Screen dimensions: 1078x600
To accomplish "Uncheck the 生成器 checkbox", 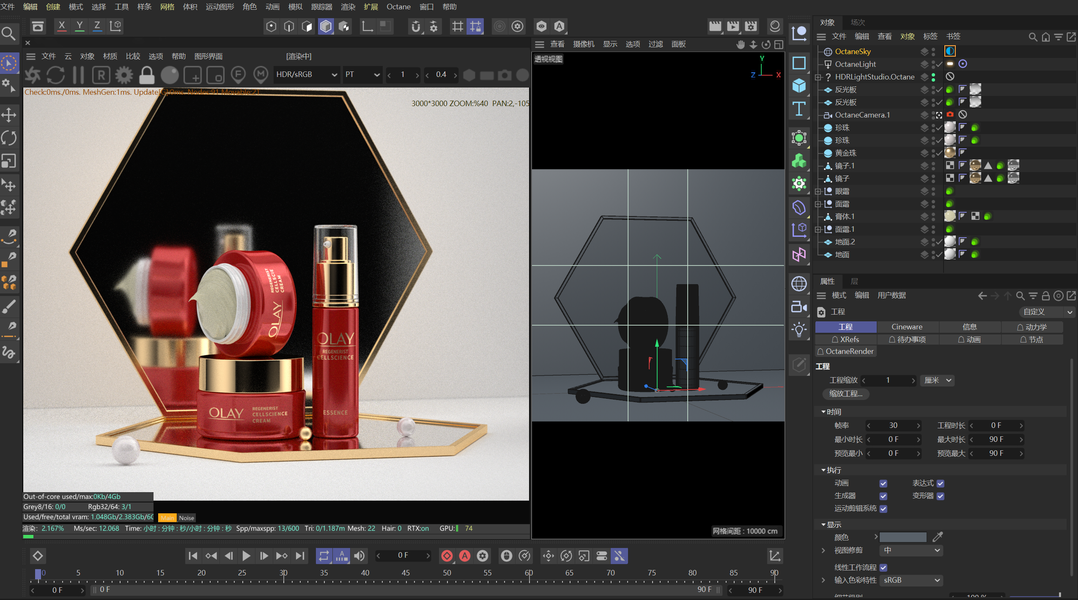I will 883,496.
